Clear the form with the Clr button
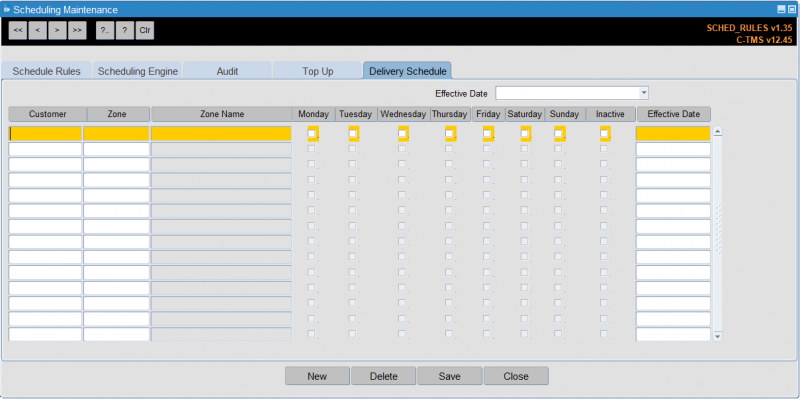 (x=145, y=31)
